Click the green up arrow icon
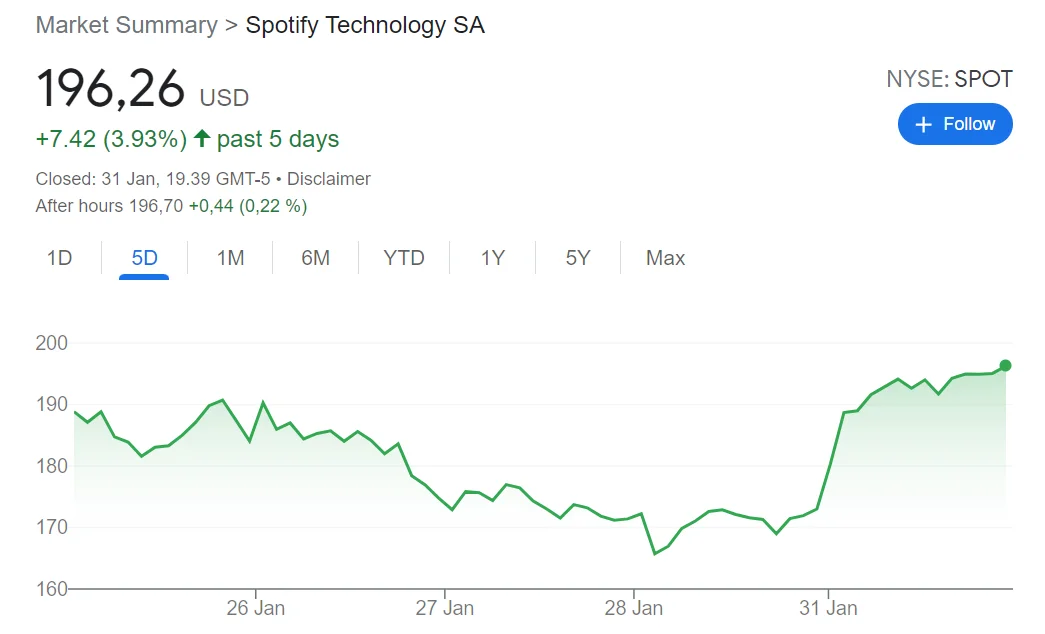Screen dimensions: 1045x634 click(202, 139)
